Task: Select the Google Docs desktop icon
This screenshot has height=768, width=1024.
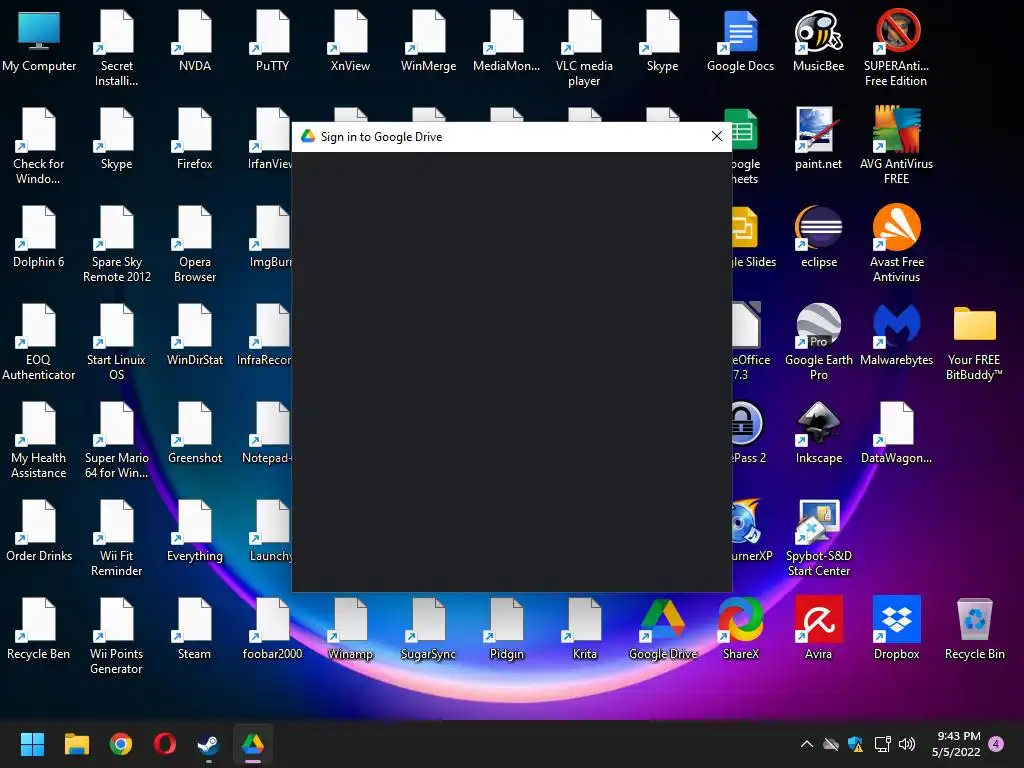Action: click(740, 40)
